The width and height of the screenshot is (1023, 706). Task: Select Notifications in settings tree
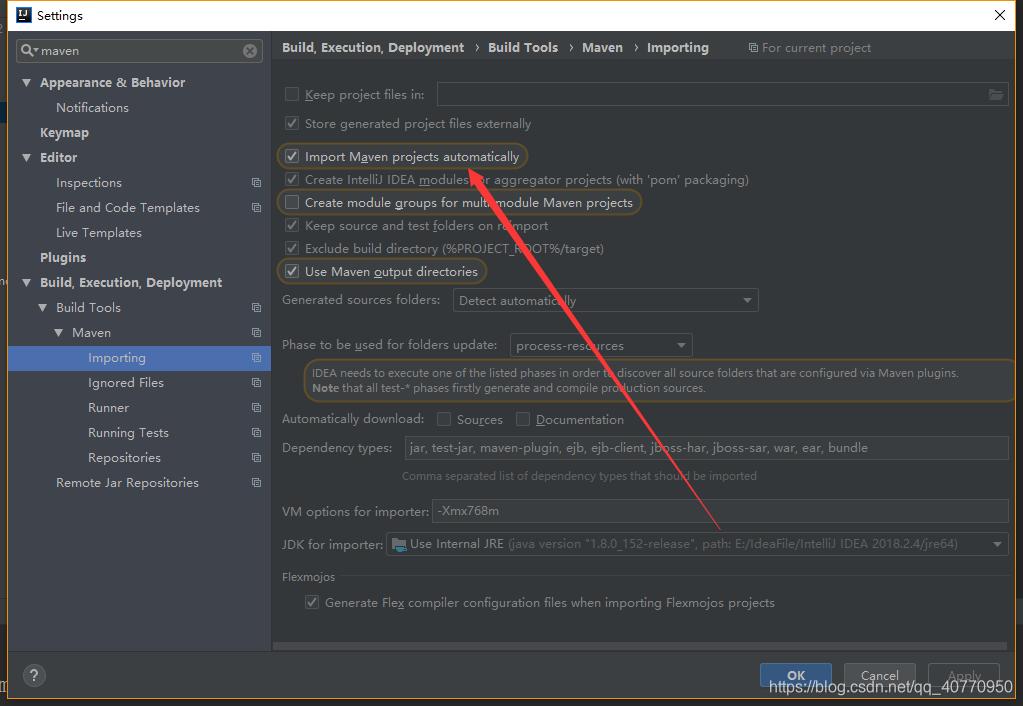tap(92, 108)
